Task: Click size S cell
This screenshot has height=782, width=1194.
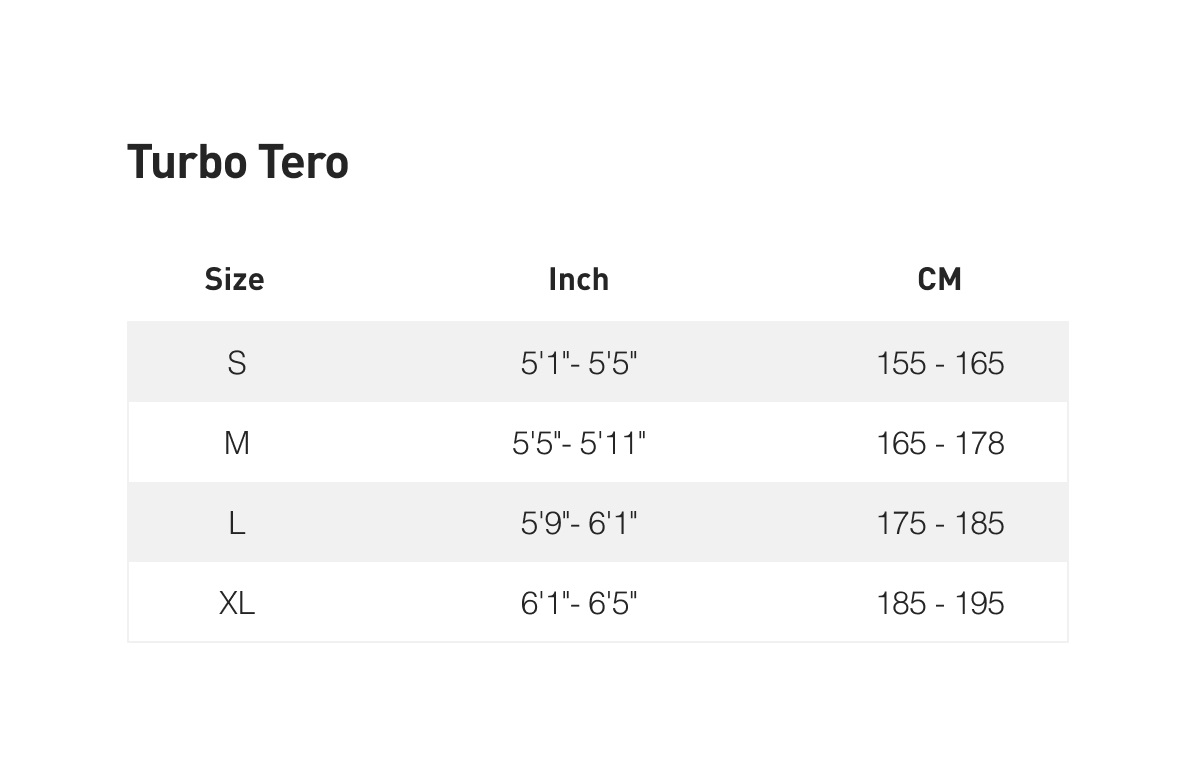Action: tap(237, 363)
